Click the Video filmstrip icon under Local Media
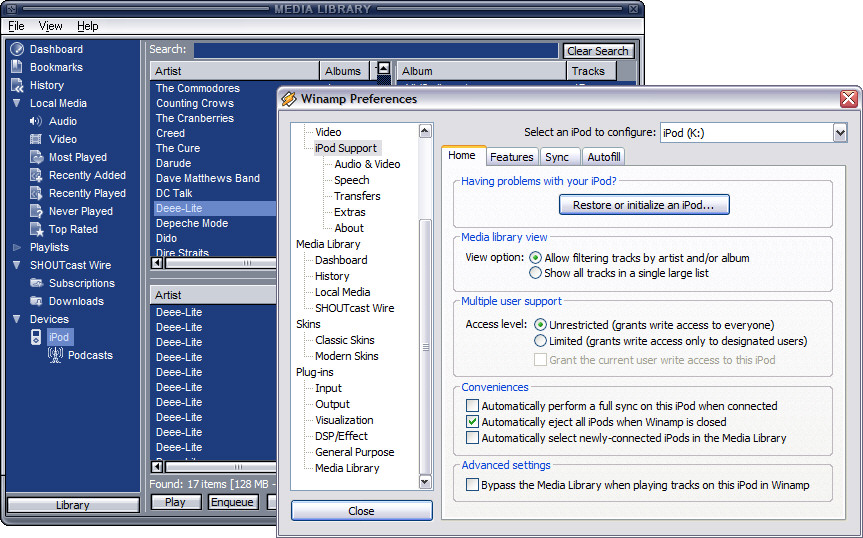 (x=36, y=139)
